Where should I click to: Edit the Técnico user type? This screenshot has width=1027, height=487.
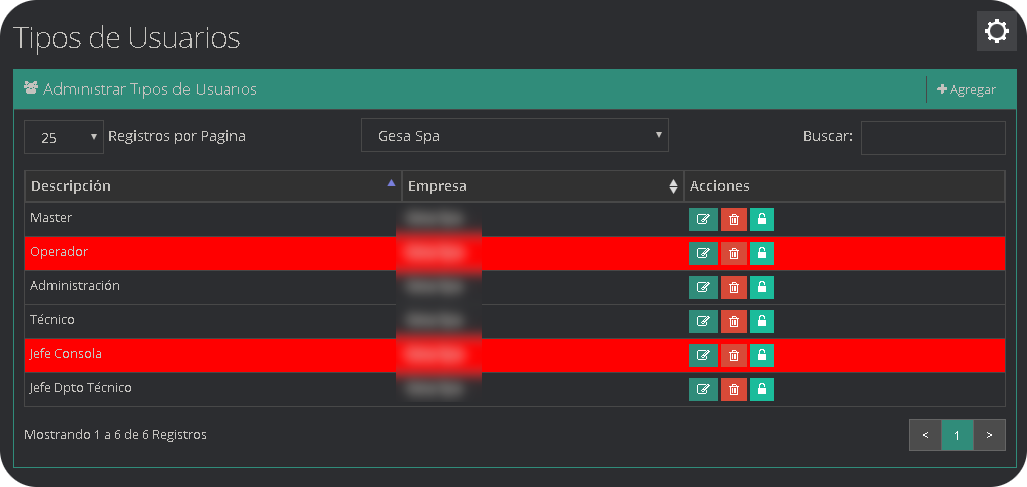(x=703, y=322)
